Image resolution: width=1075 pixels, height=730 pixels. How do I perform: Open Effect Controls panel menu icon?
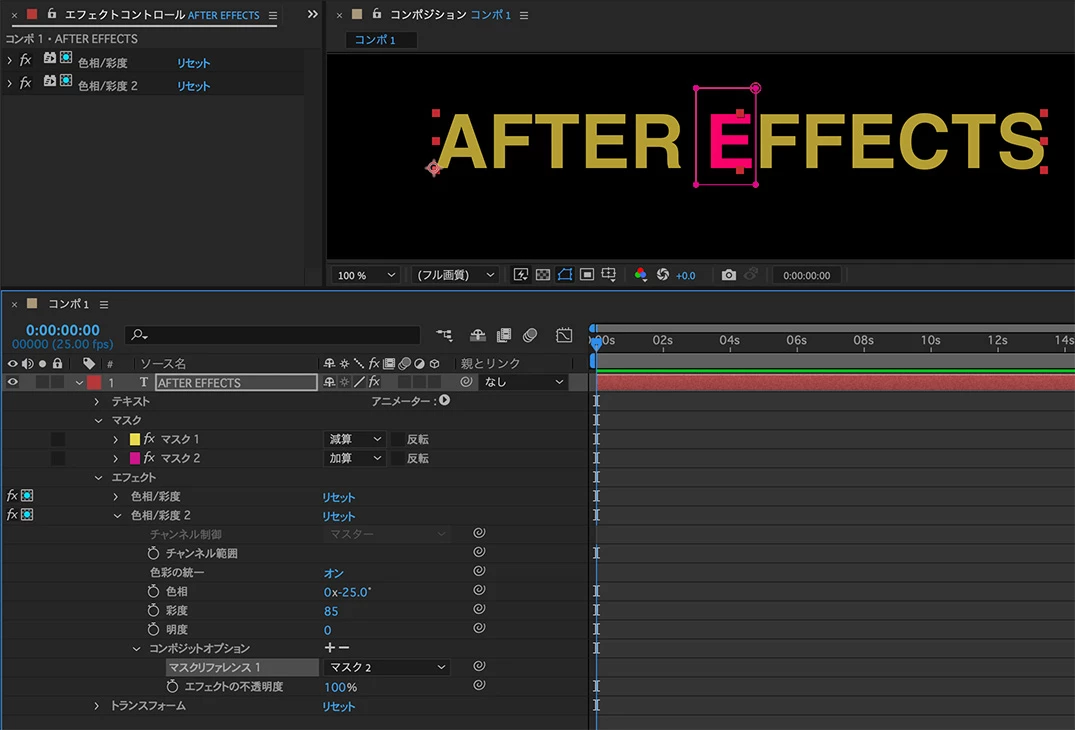pyautogui.click(x=273, y=15)
